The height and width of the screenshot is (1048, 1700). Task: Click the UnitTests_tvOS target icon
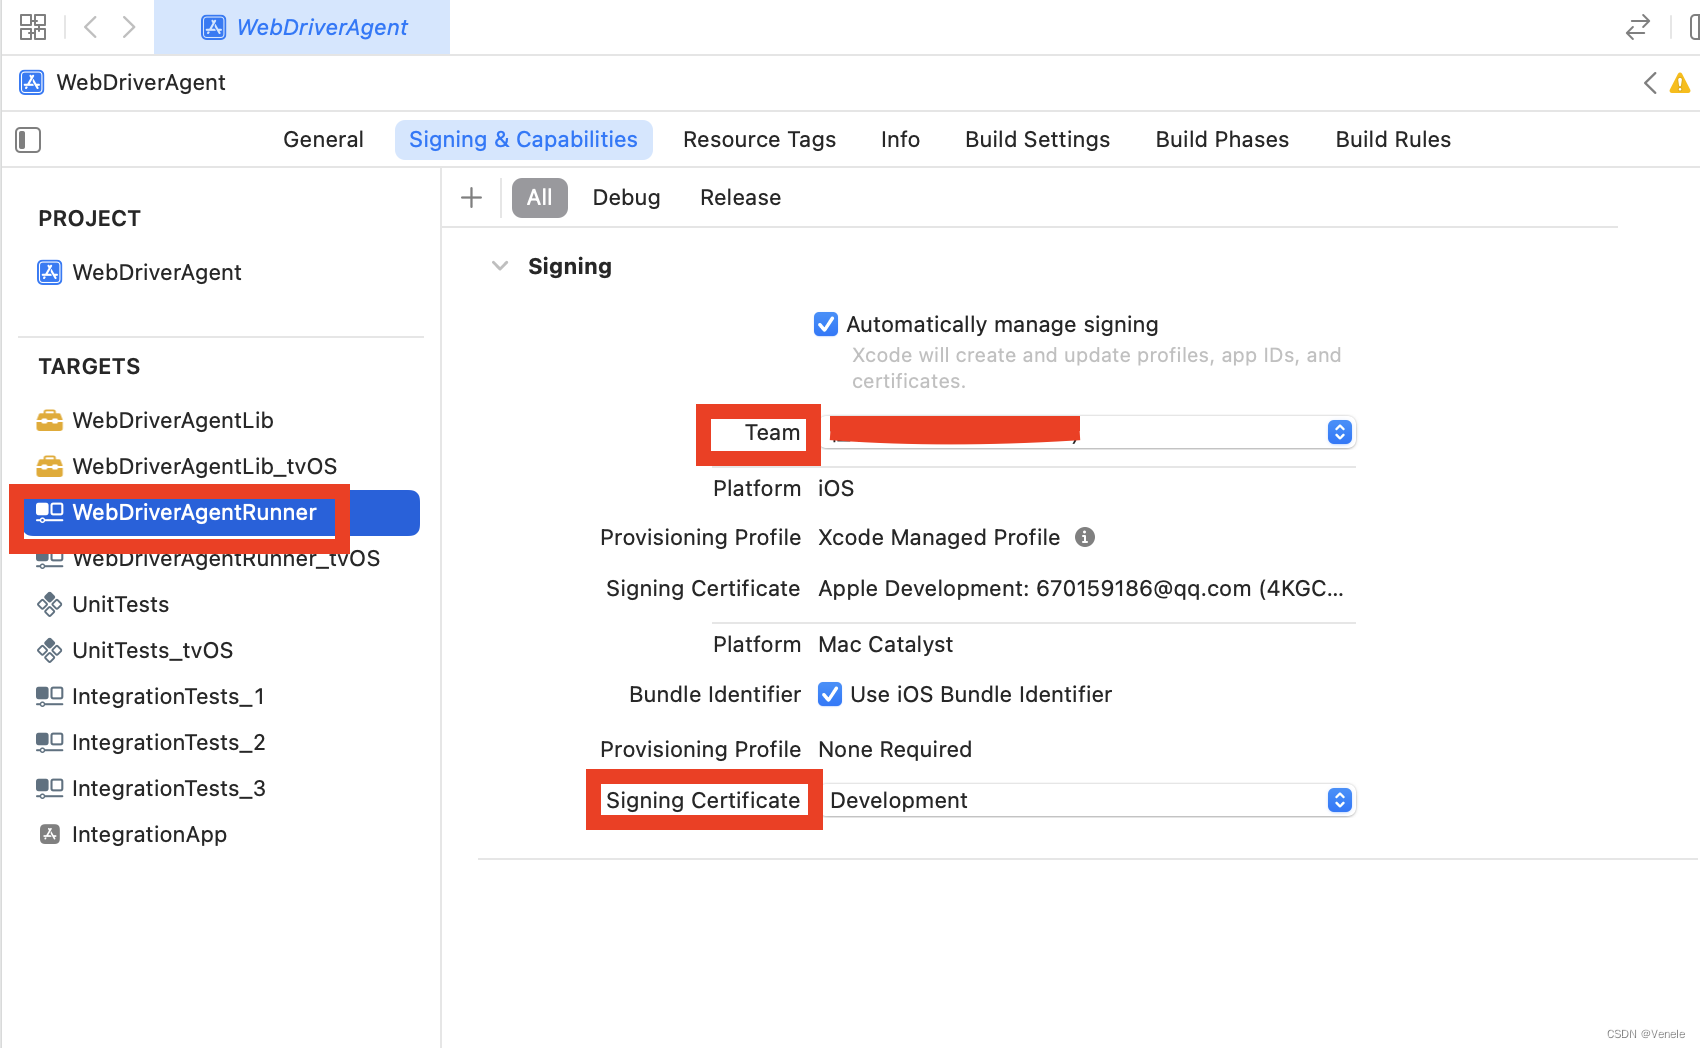click(49, 650)
